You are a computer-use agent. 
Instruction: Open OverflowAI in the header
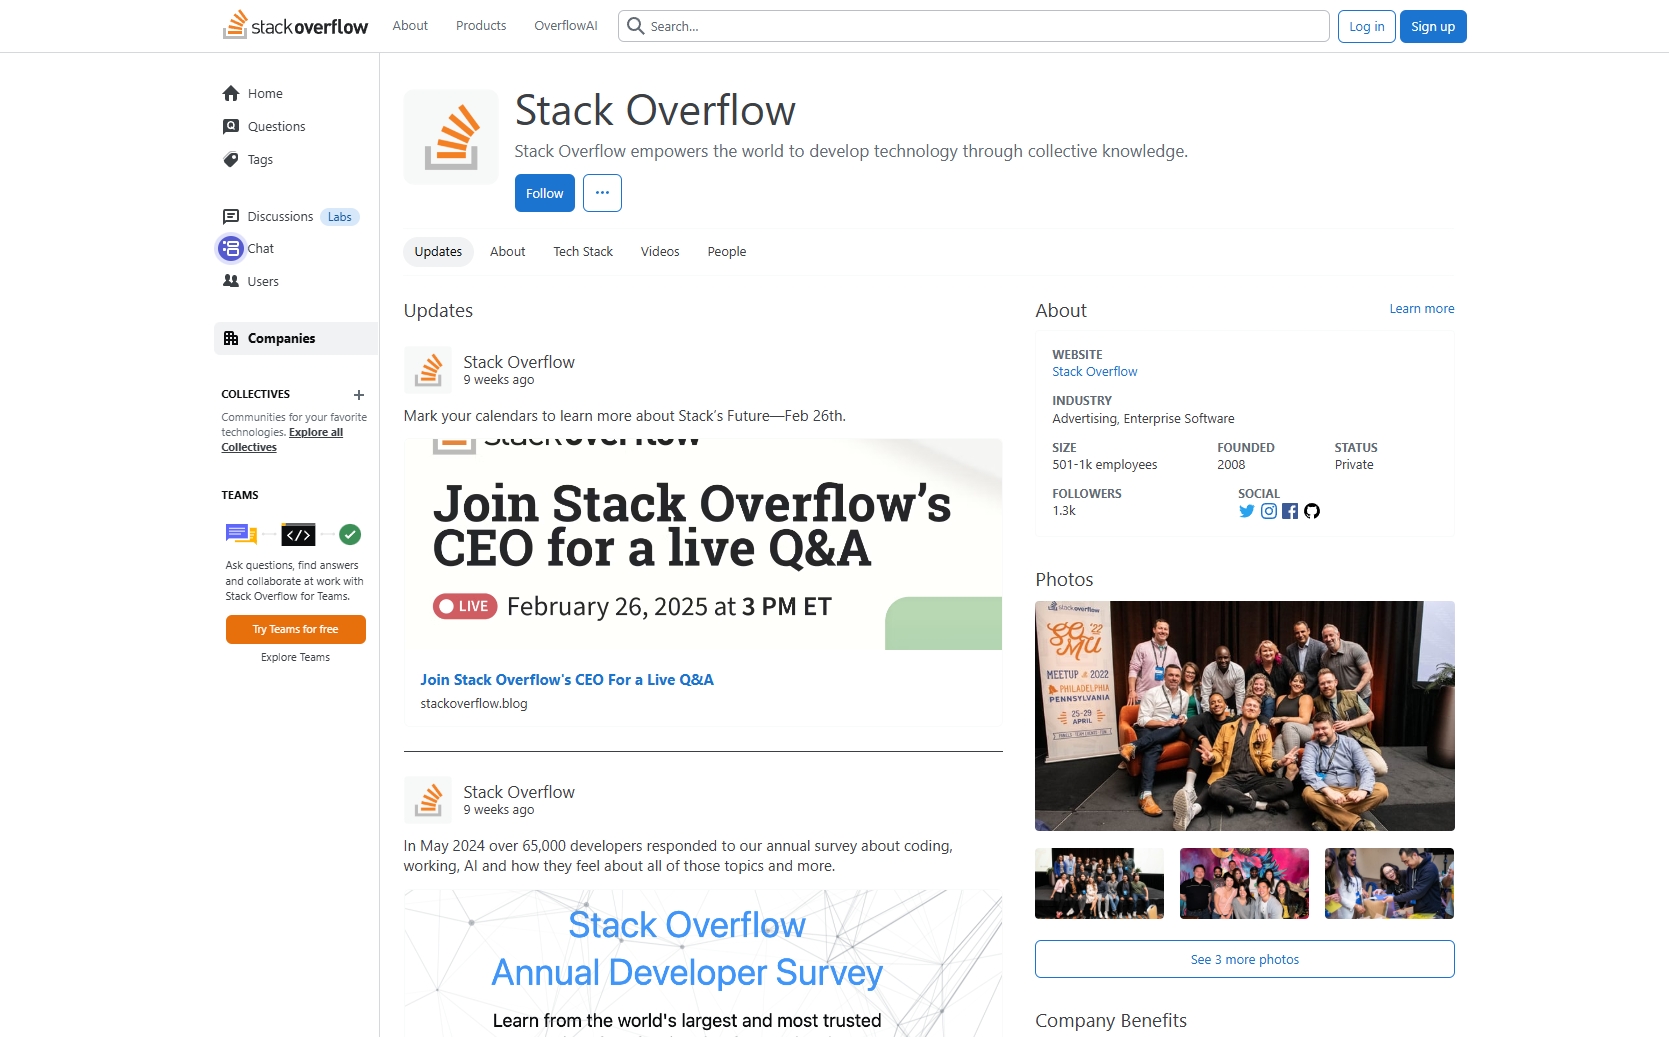[x=566, y=26]
